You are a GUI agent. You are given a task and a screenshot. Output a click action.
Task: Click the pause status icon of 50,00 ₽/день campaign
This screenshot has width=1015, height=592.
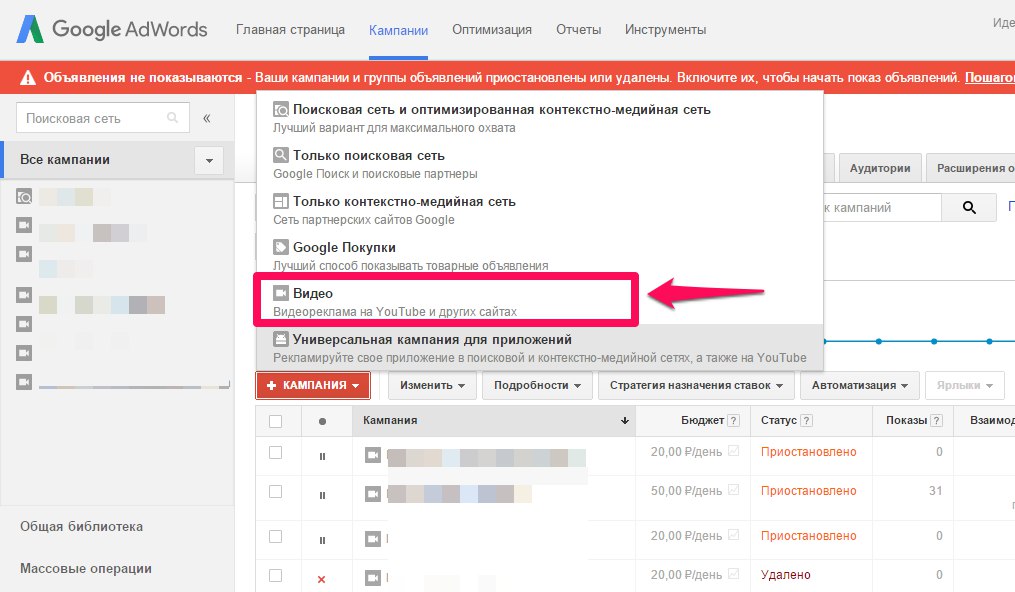click(322, 496)
